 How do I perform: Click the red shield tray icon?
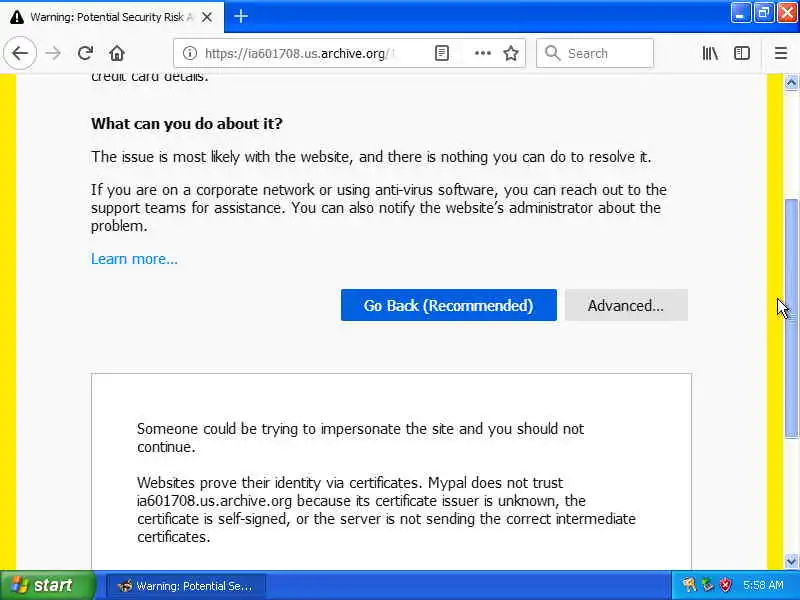tap(725, 585)
